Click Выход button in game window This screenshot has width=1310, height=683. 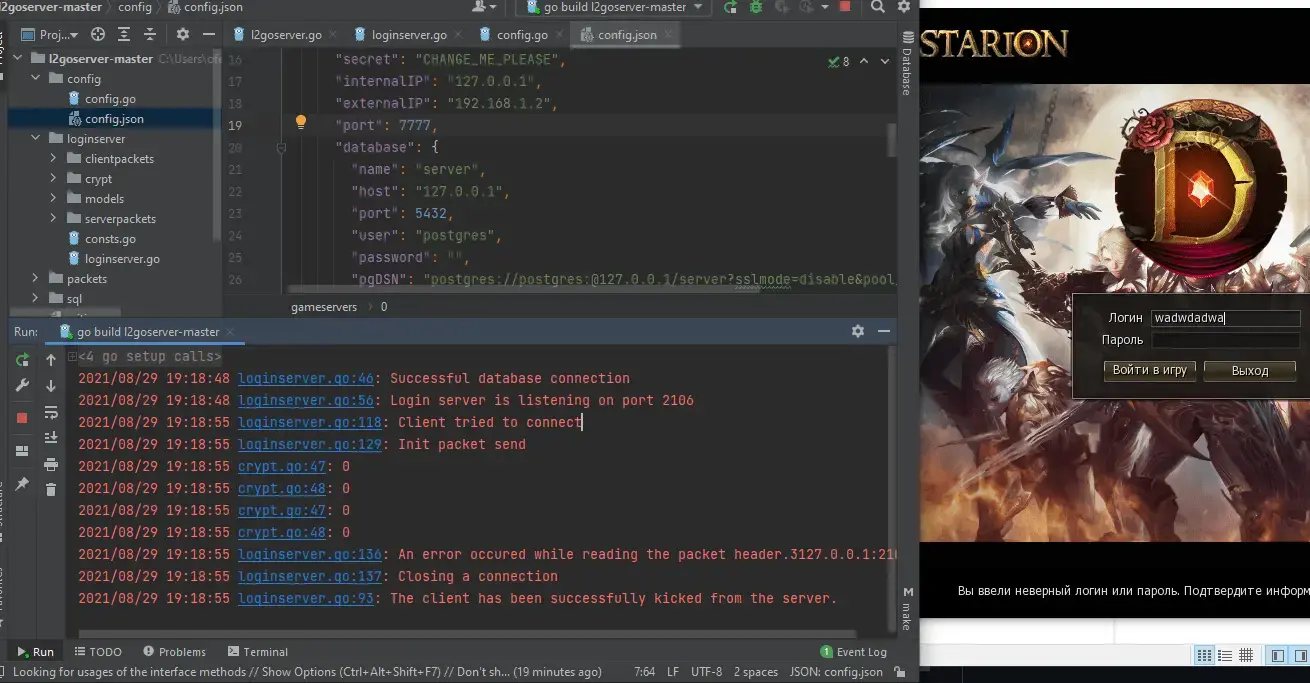point(1250,371)
